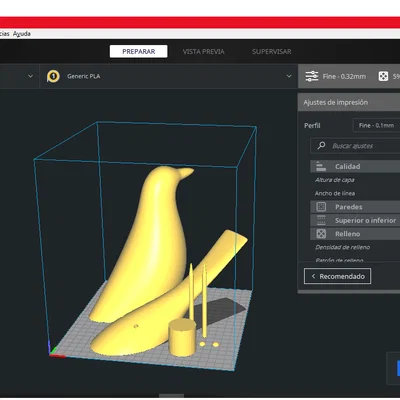This screenshot has height=400, width=400.
Task: Switch to the VISTA PREVIA tab
Action: click(203, 52)
